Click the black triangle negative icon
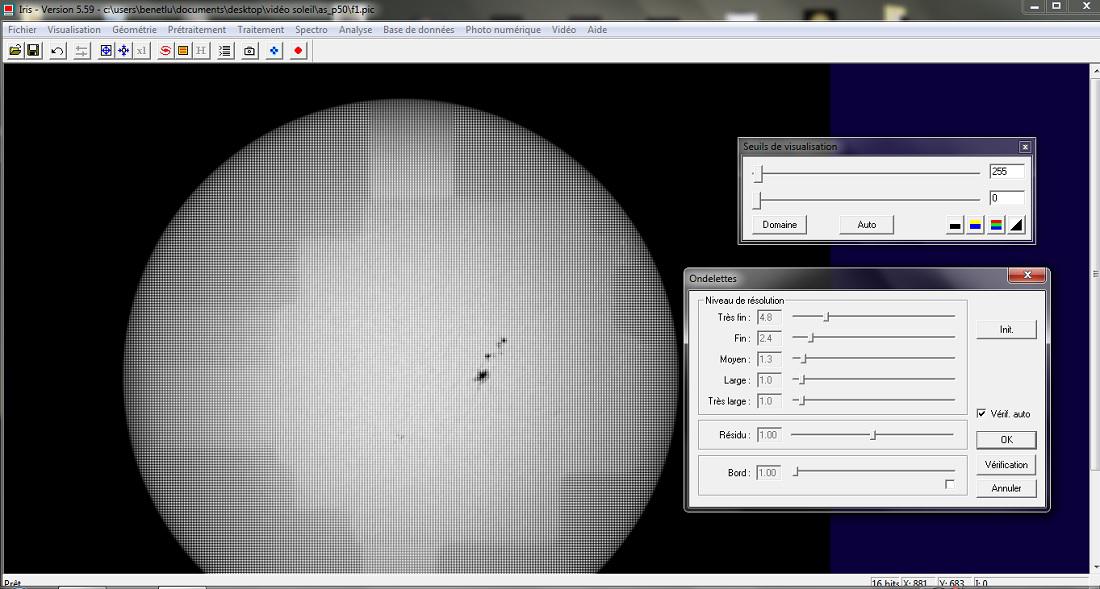1100x589 pixels. click(1016, 225)
